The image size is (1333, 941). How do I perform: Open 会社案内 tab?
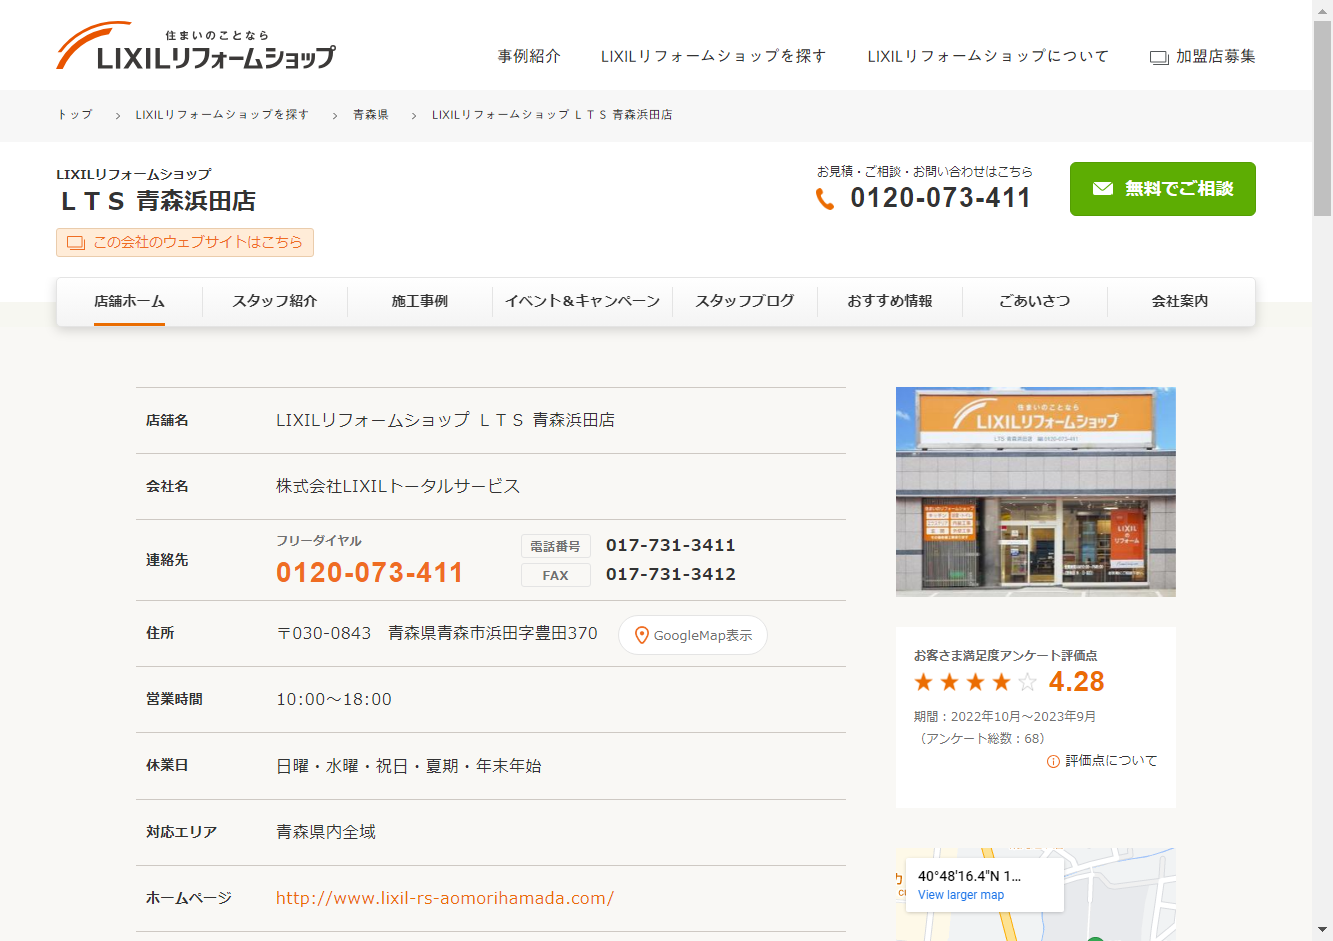[x=1180, y=301]
